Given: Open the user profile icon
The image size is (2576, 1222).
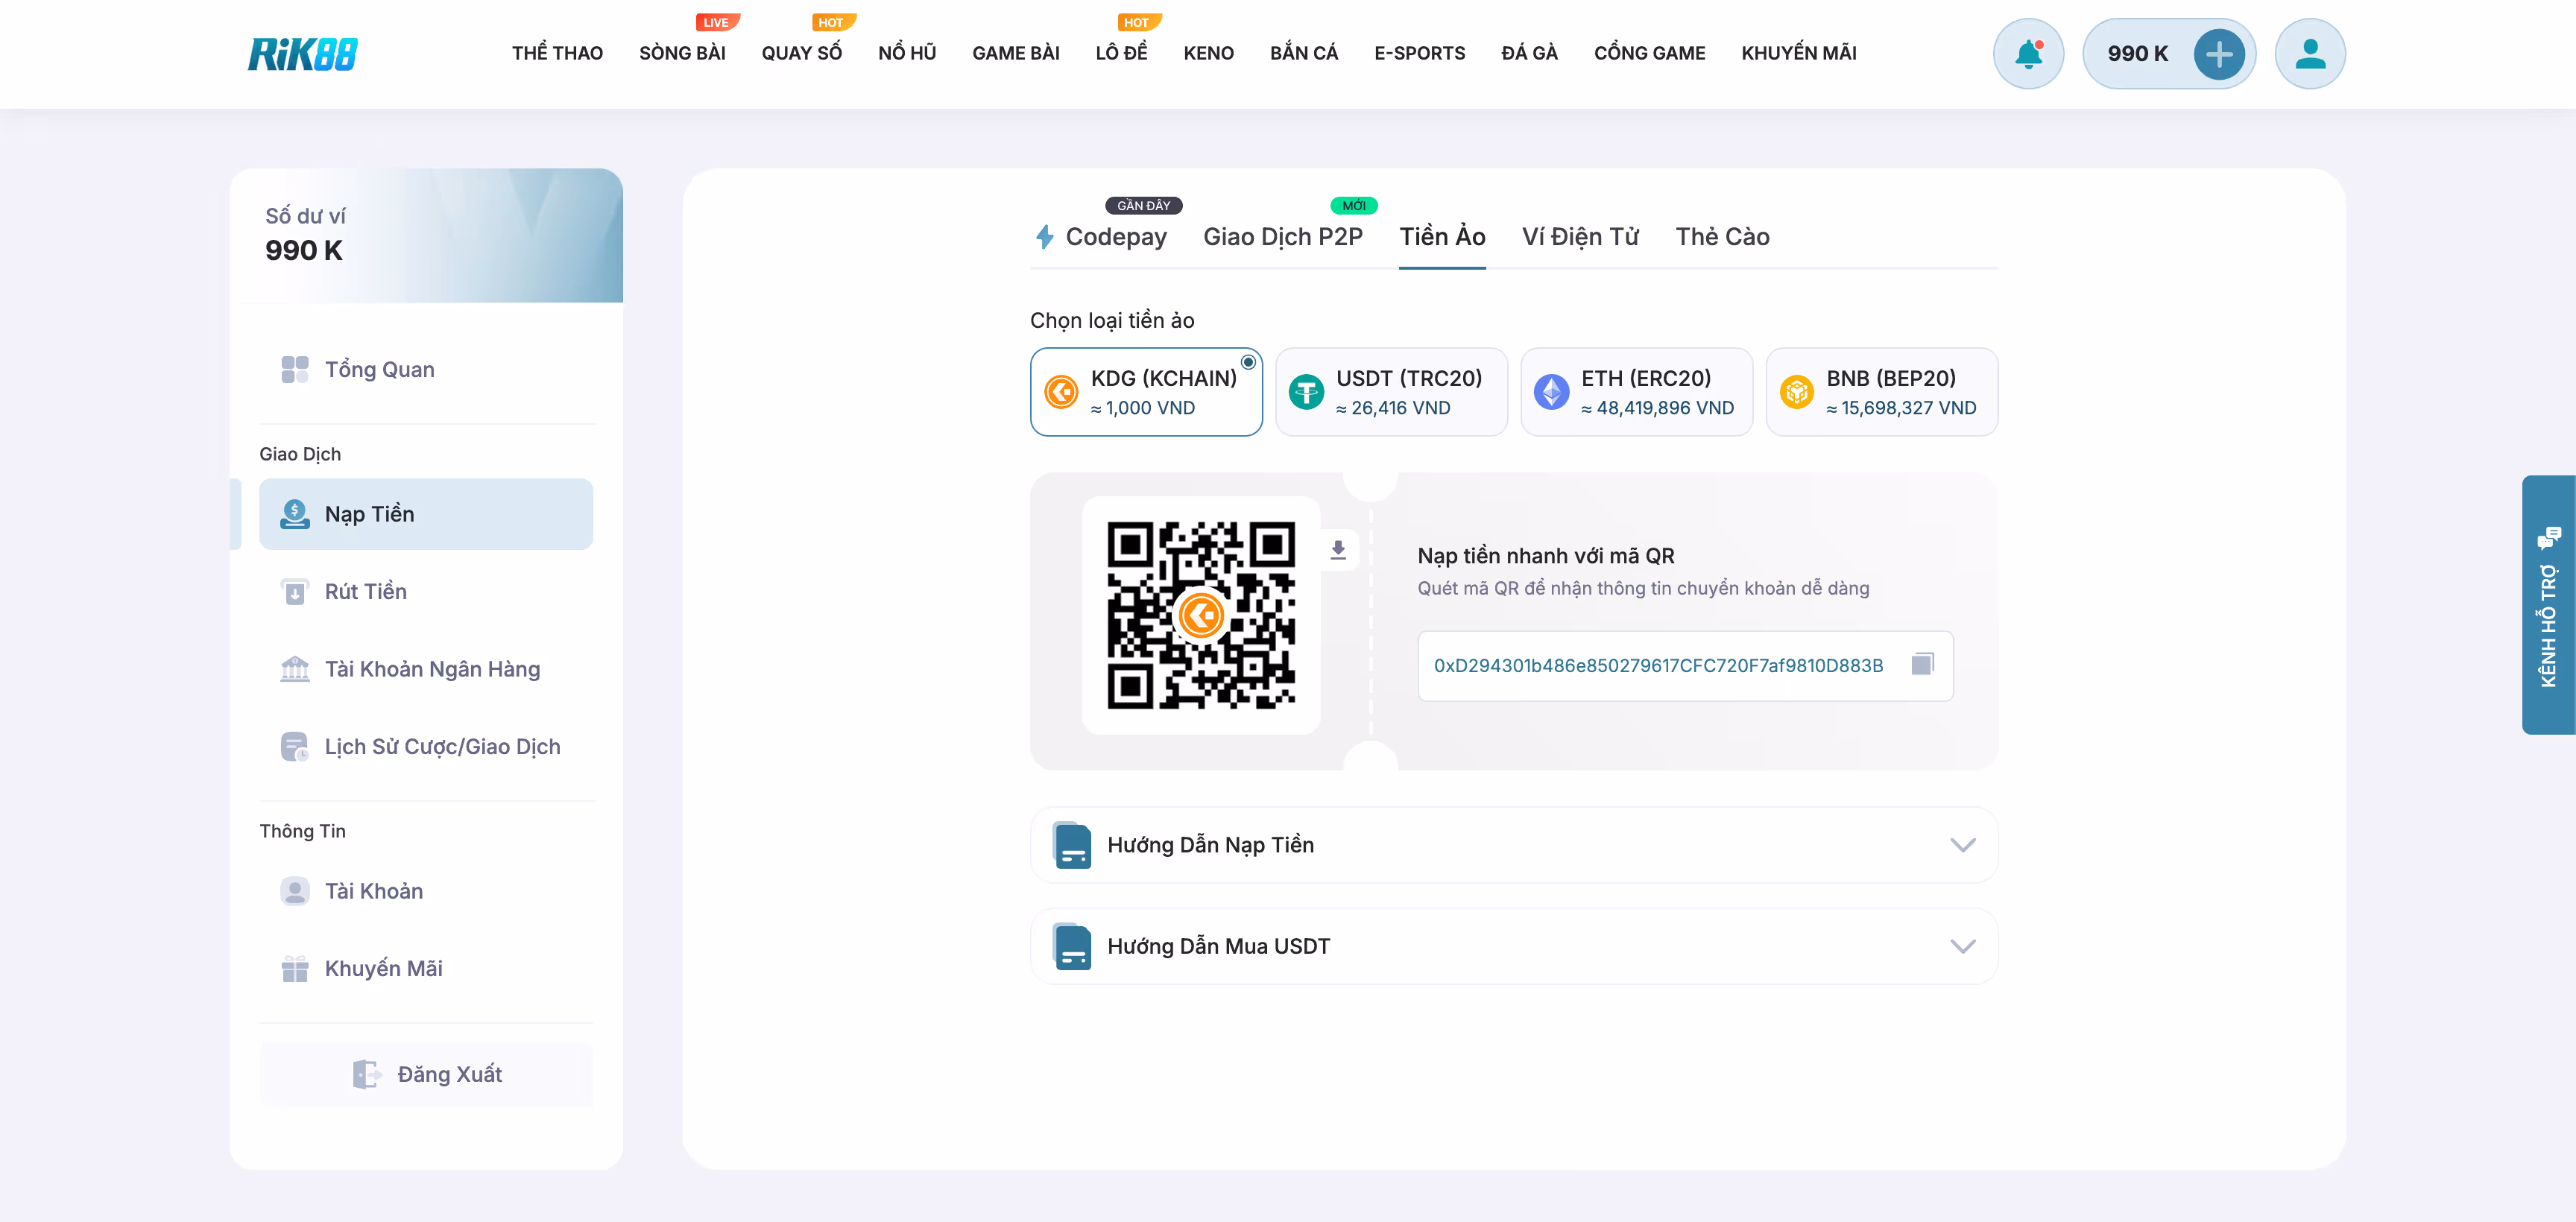Looking at the screenshot, I should click(2310, 54).
